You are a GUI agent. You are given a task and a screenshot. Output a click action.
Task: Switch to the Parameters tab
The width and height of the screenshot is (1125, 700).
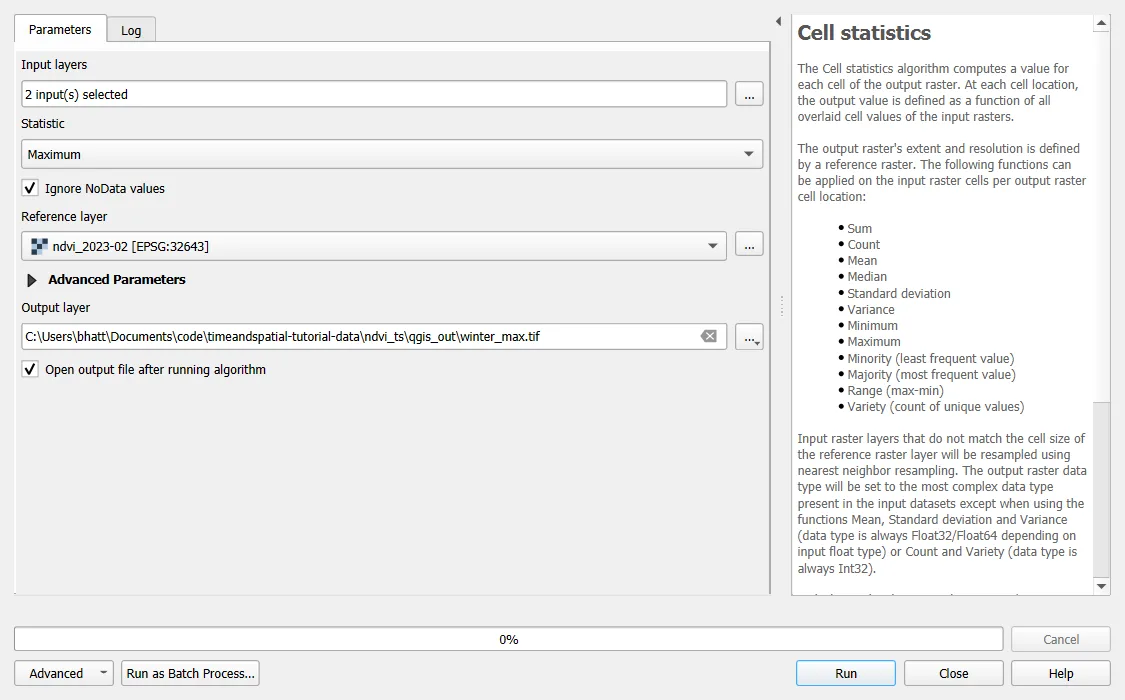pos(60,29)
